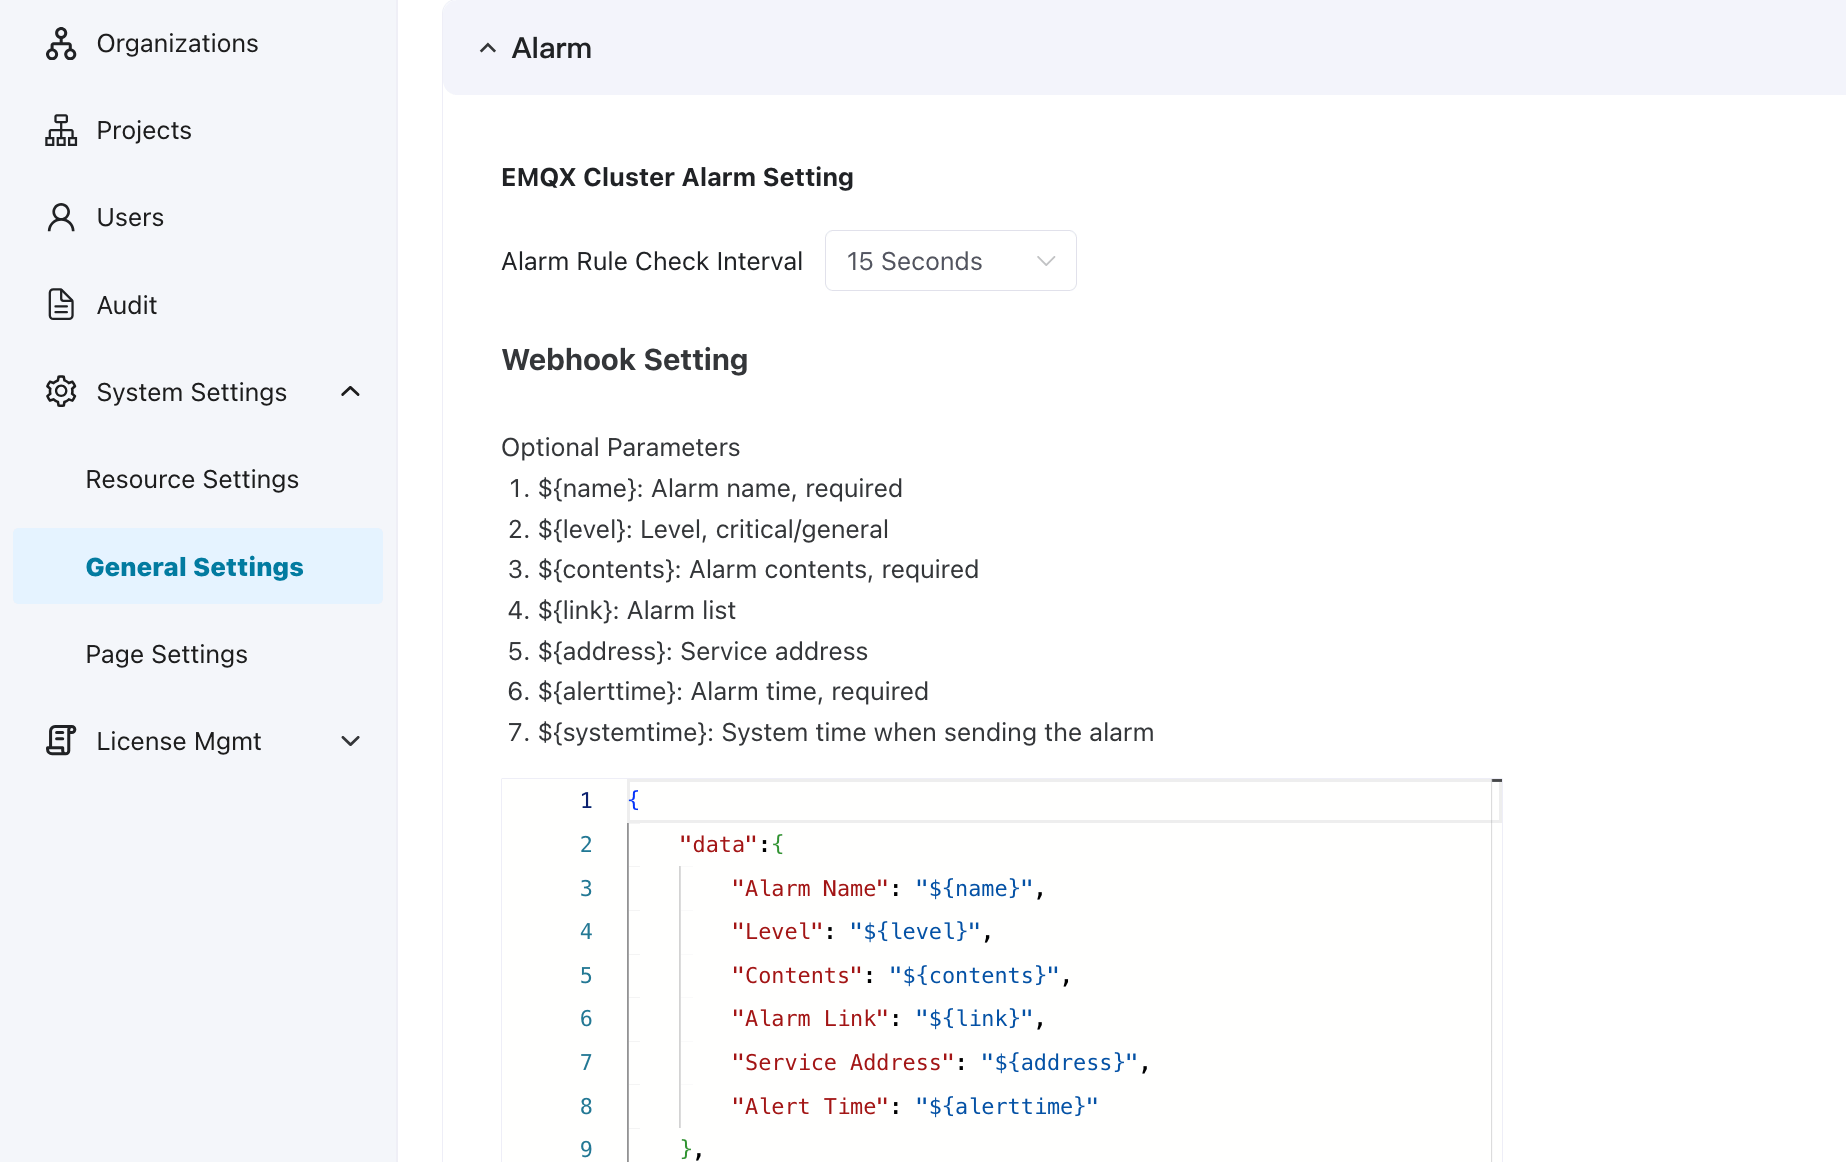Expand the License Mgmt menu

tap(349, 741)
